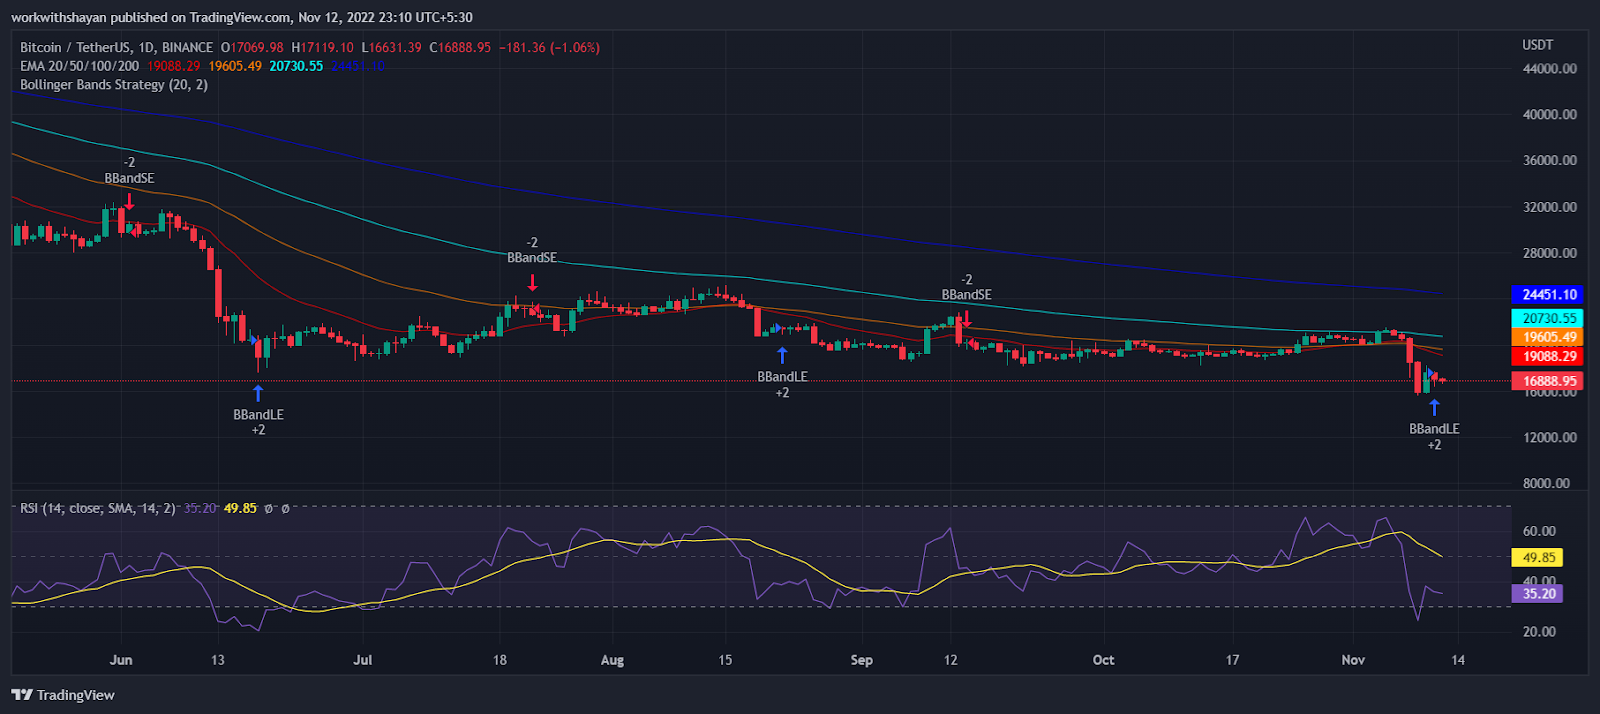The width and height of the screenshot is (1600, 714).
Task: Click the June BBandLE +2 signal label
Action: (258, 422)
